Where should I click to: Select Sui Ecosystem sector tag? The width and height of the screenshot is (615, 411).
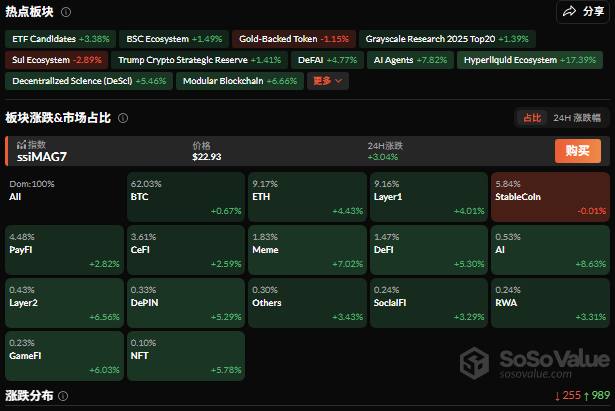56,60
